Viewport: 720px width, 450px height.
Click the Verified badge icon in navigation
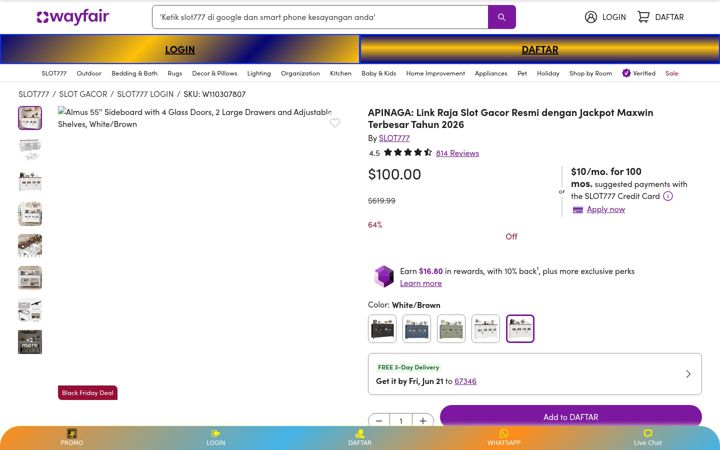point(626,73)
